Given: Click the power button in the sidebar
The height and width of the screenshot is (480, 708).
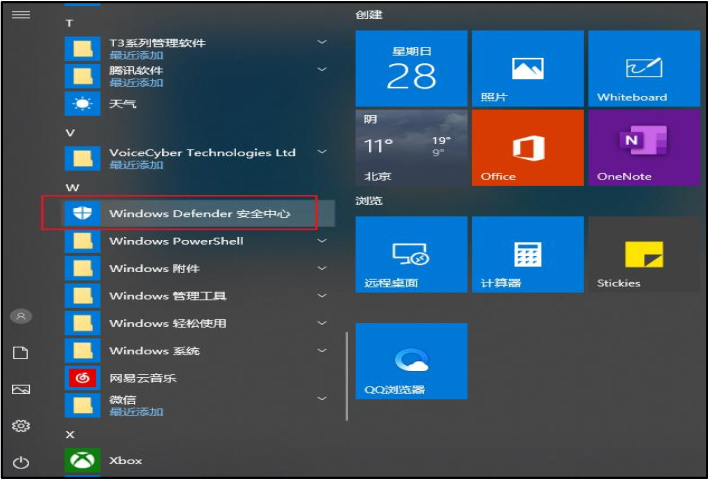Looking at the screenshot, I should (x=21, y=462).
